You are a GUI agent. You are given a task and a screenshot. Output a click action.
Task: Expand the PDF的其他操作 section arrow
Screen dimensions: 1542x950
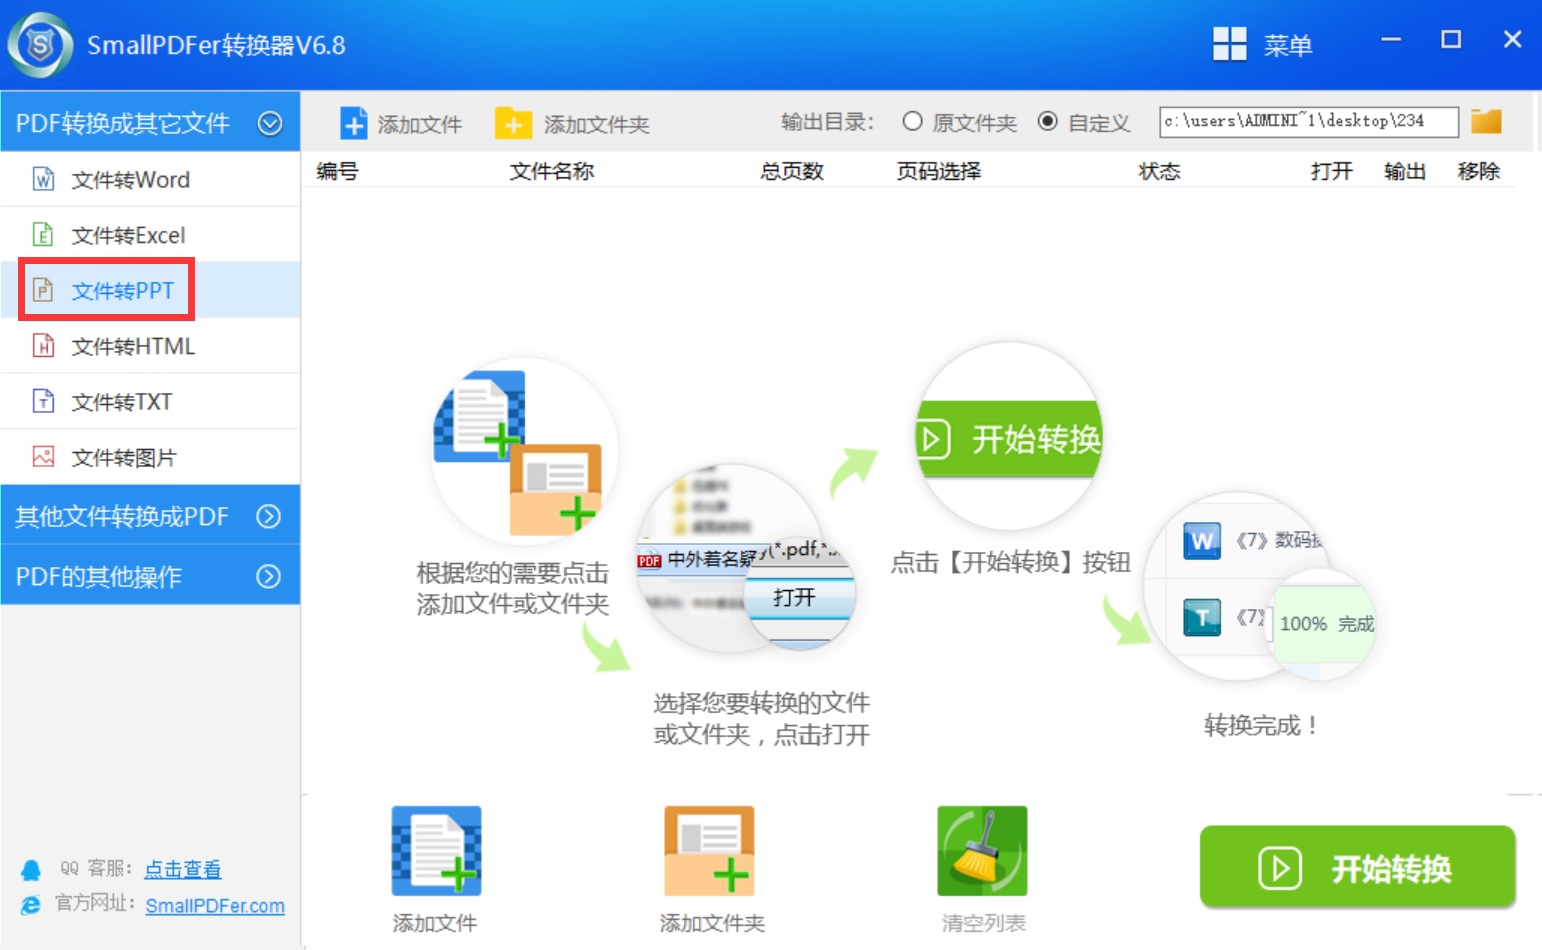tap(268, 576)
